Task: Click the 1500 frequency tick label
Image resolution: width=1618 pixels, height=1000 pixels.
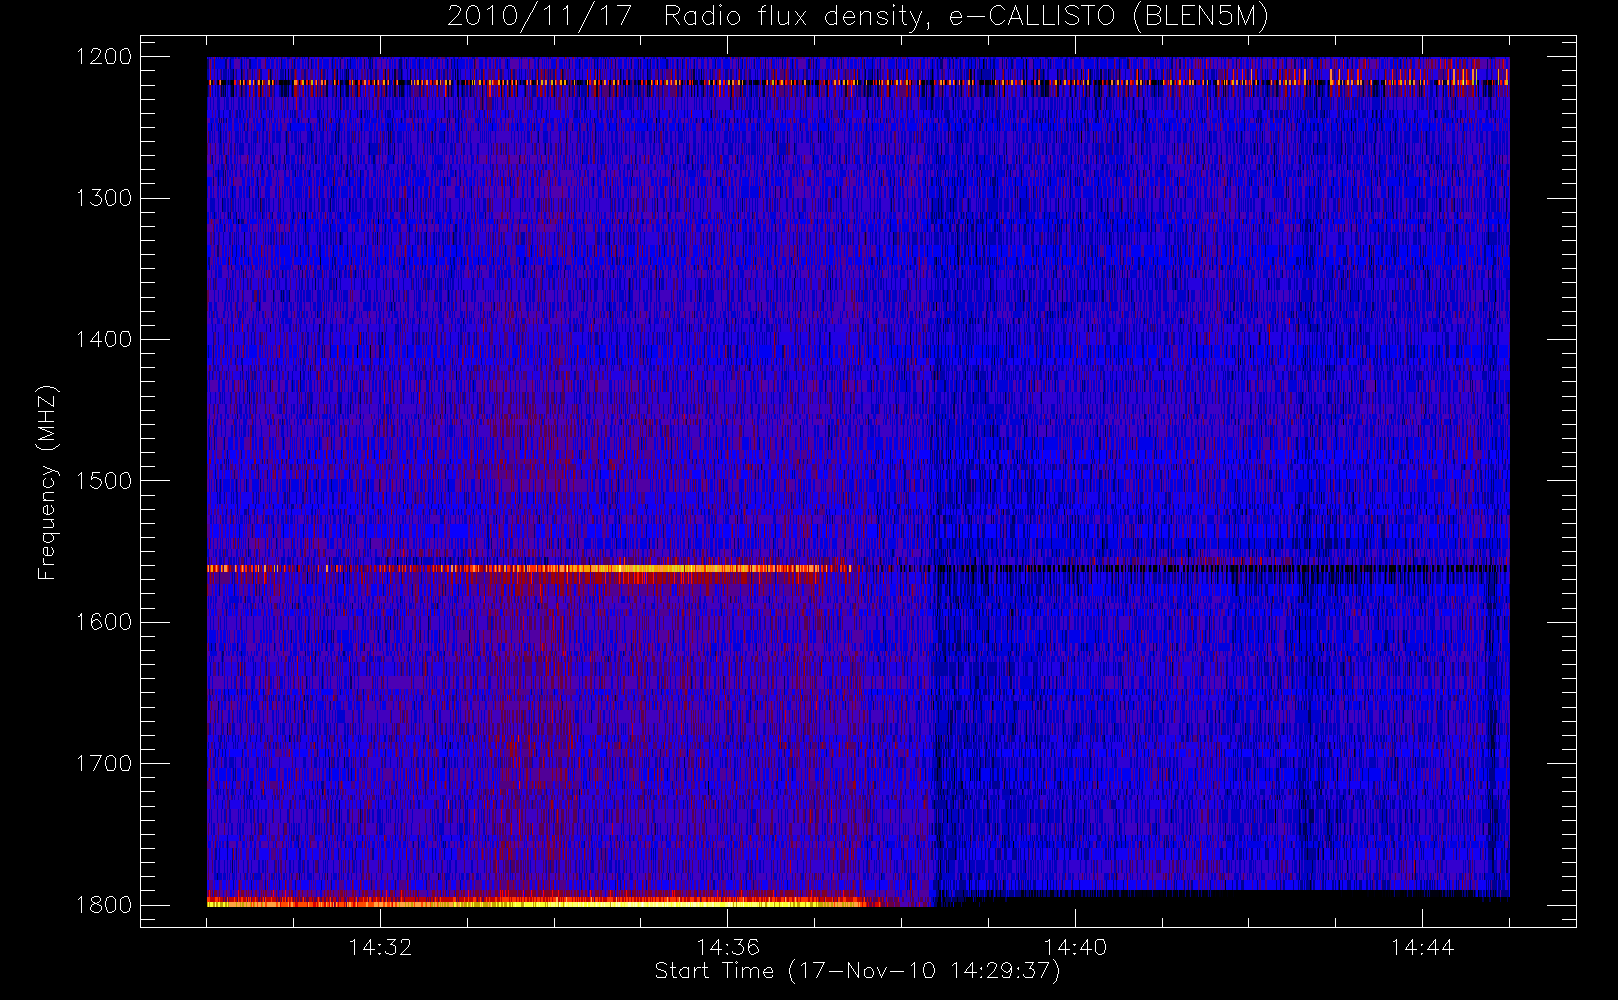Action: click(x=104, y=481)
